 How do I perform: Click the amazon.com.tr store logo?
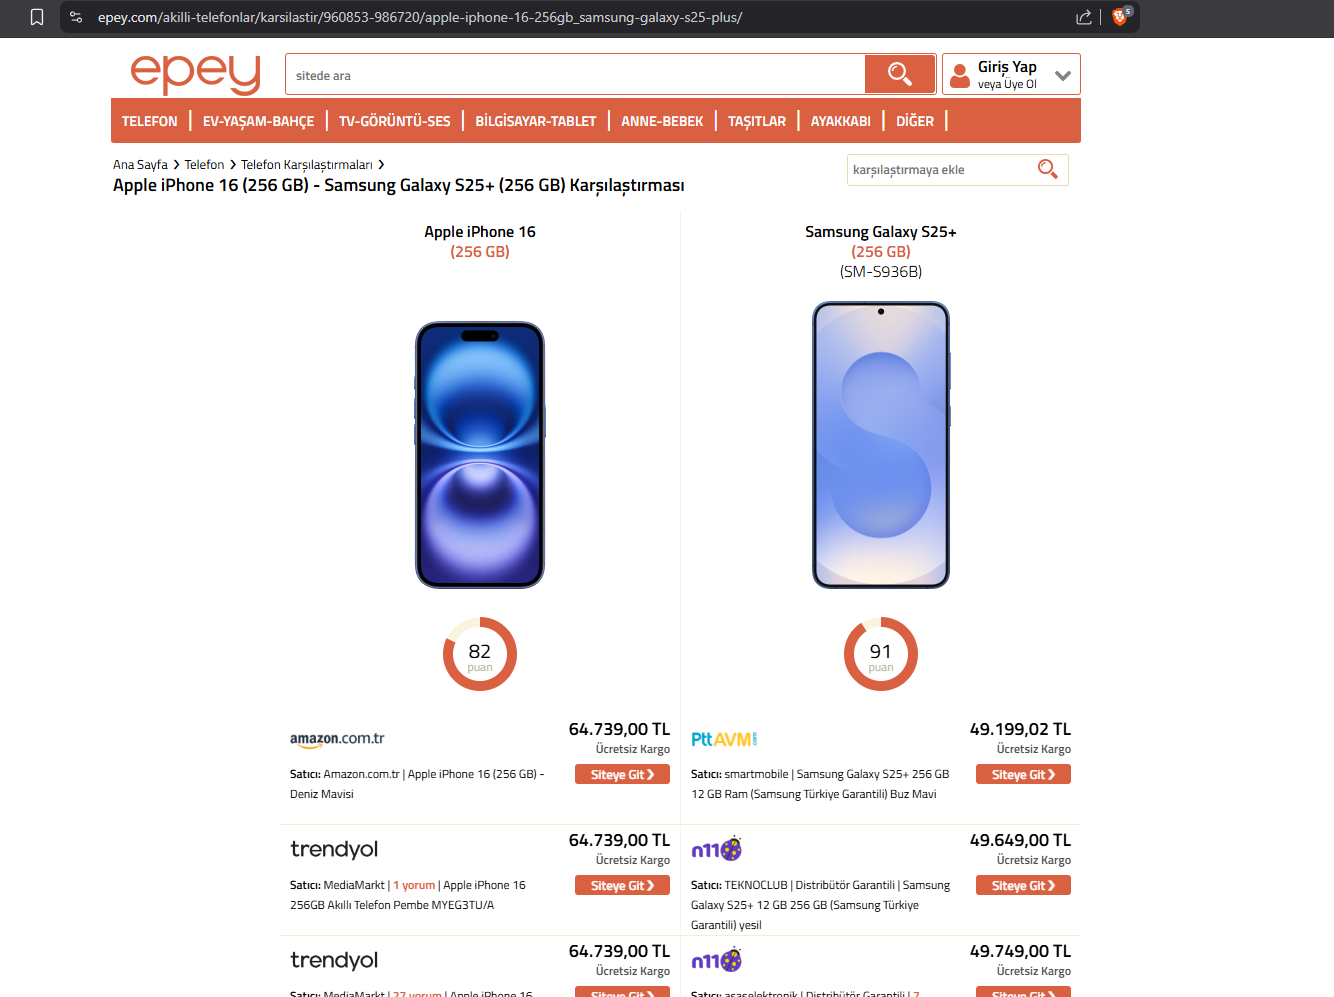(337, 739)
